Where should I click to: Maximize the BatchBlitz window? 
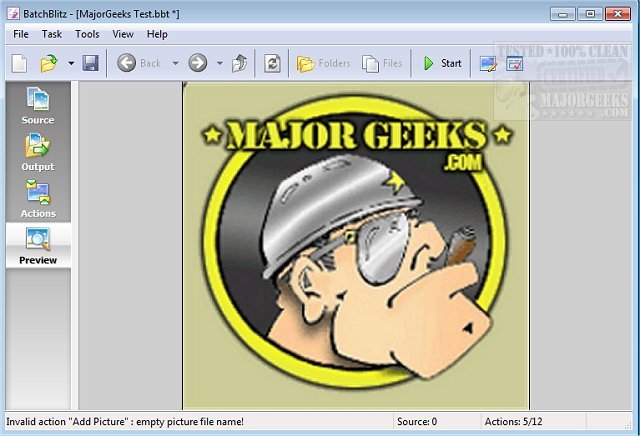[x=590, y=14]
